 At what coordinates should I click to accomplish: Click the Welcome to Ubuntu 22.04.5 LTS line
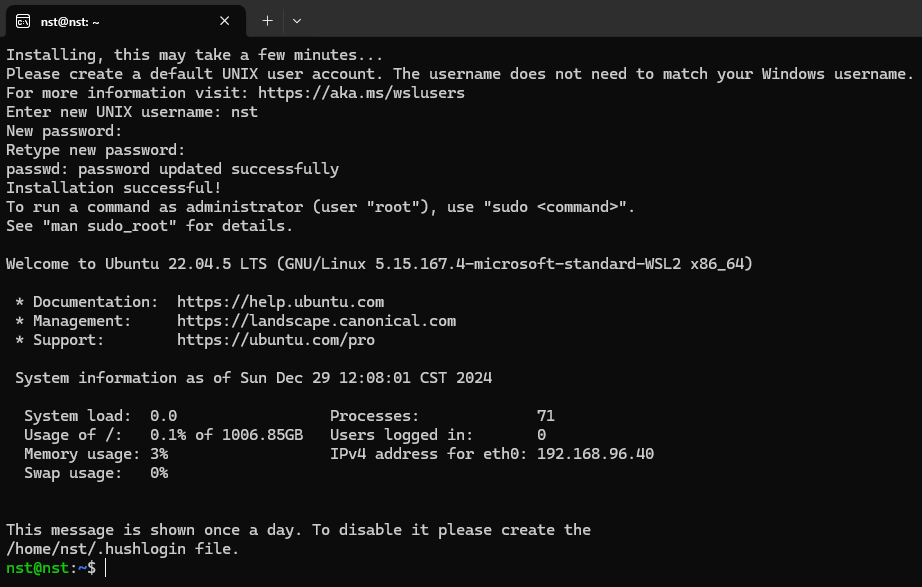tap(379, 264)
